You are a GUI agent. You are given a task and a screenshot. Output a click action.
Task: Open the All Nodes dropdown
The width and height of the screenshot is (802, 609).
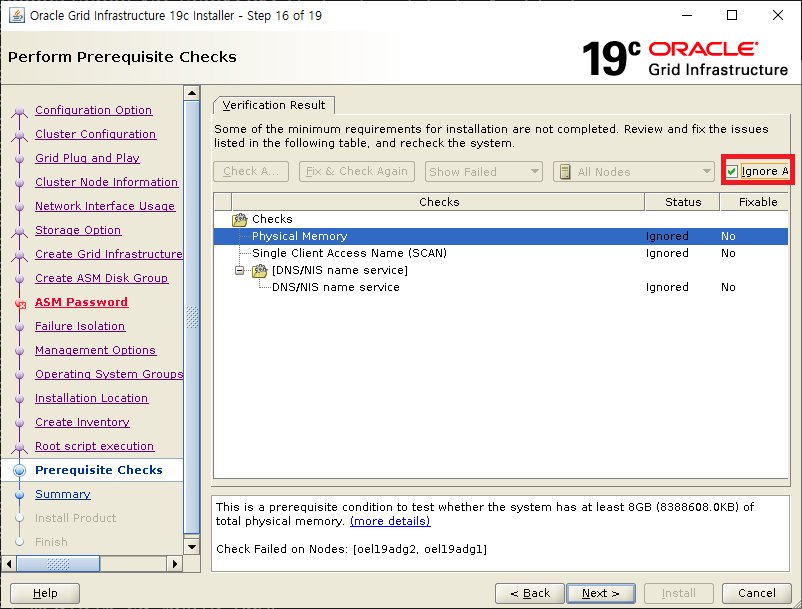pyautogui.click(x=633, y=171)
